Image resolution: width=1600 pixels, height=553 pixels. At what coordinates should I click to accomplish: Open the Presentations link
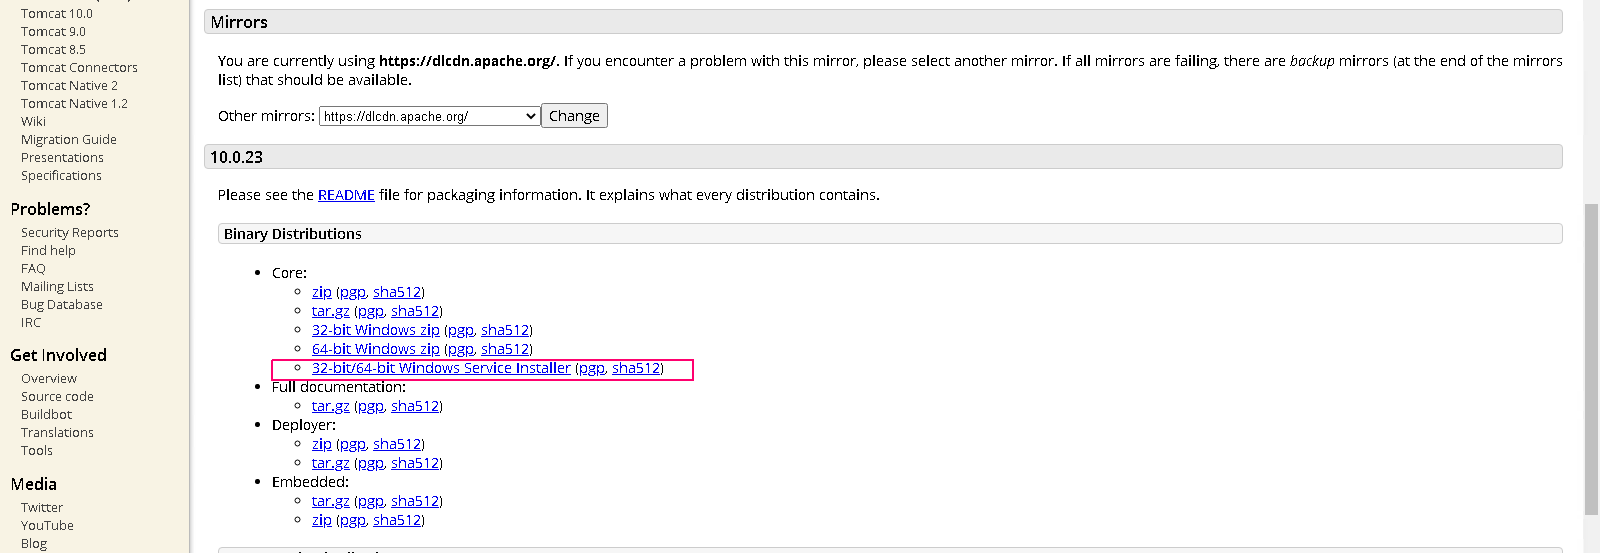62,158
